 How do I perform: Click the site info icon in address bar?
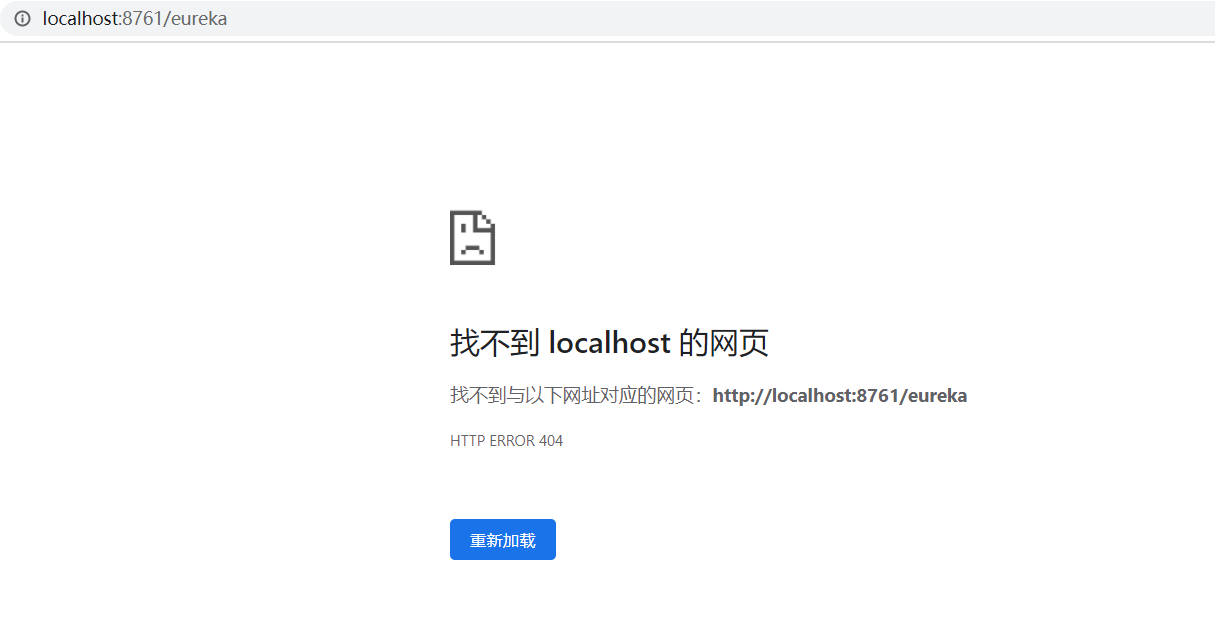[22, 19]
